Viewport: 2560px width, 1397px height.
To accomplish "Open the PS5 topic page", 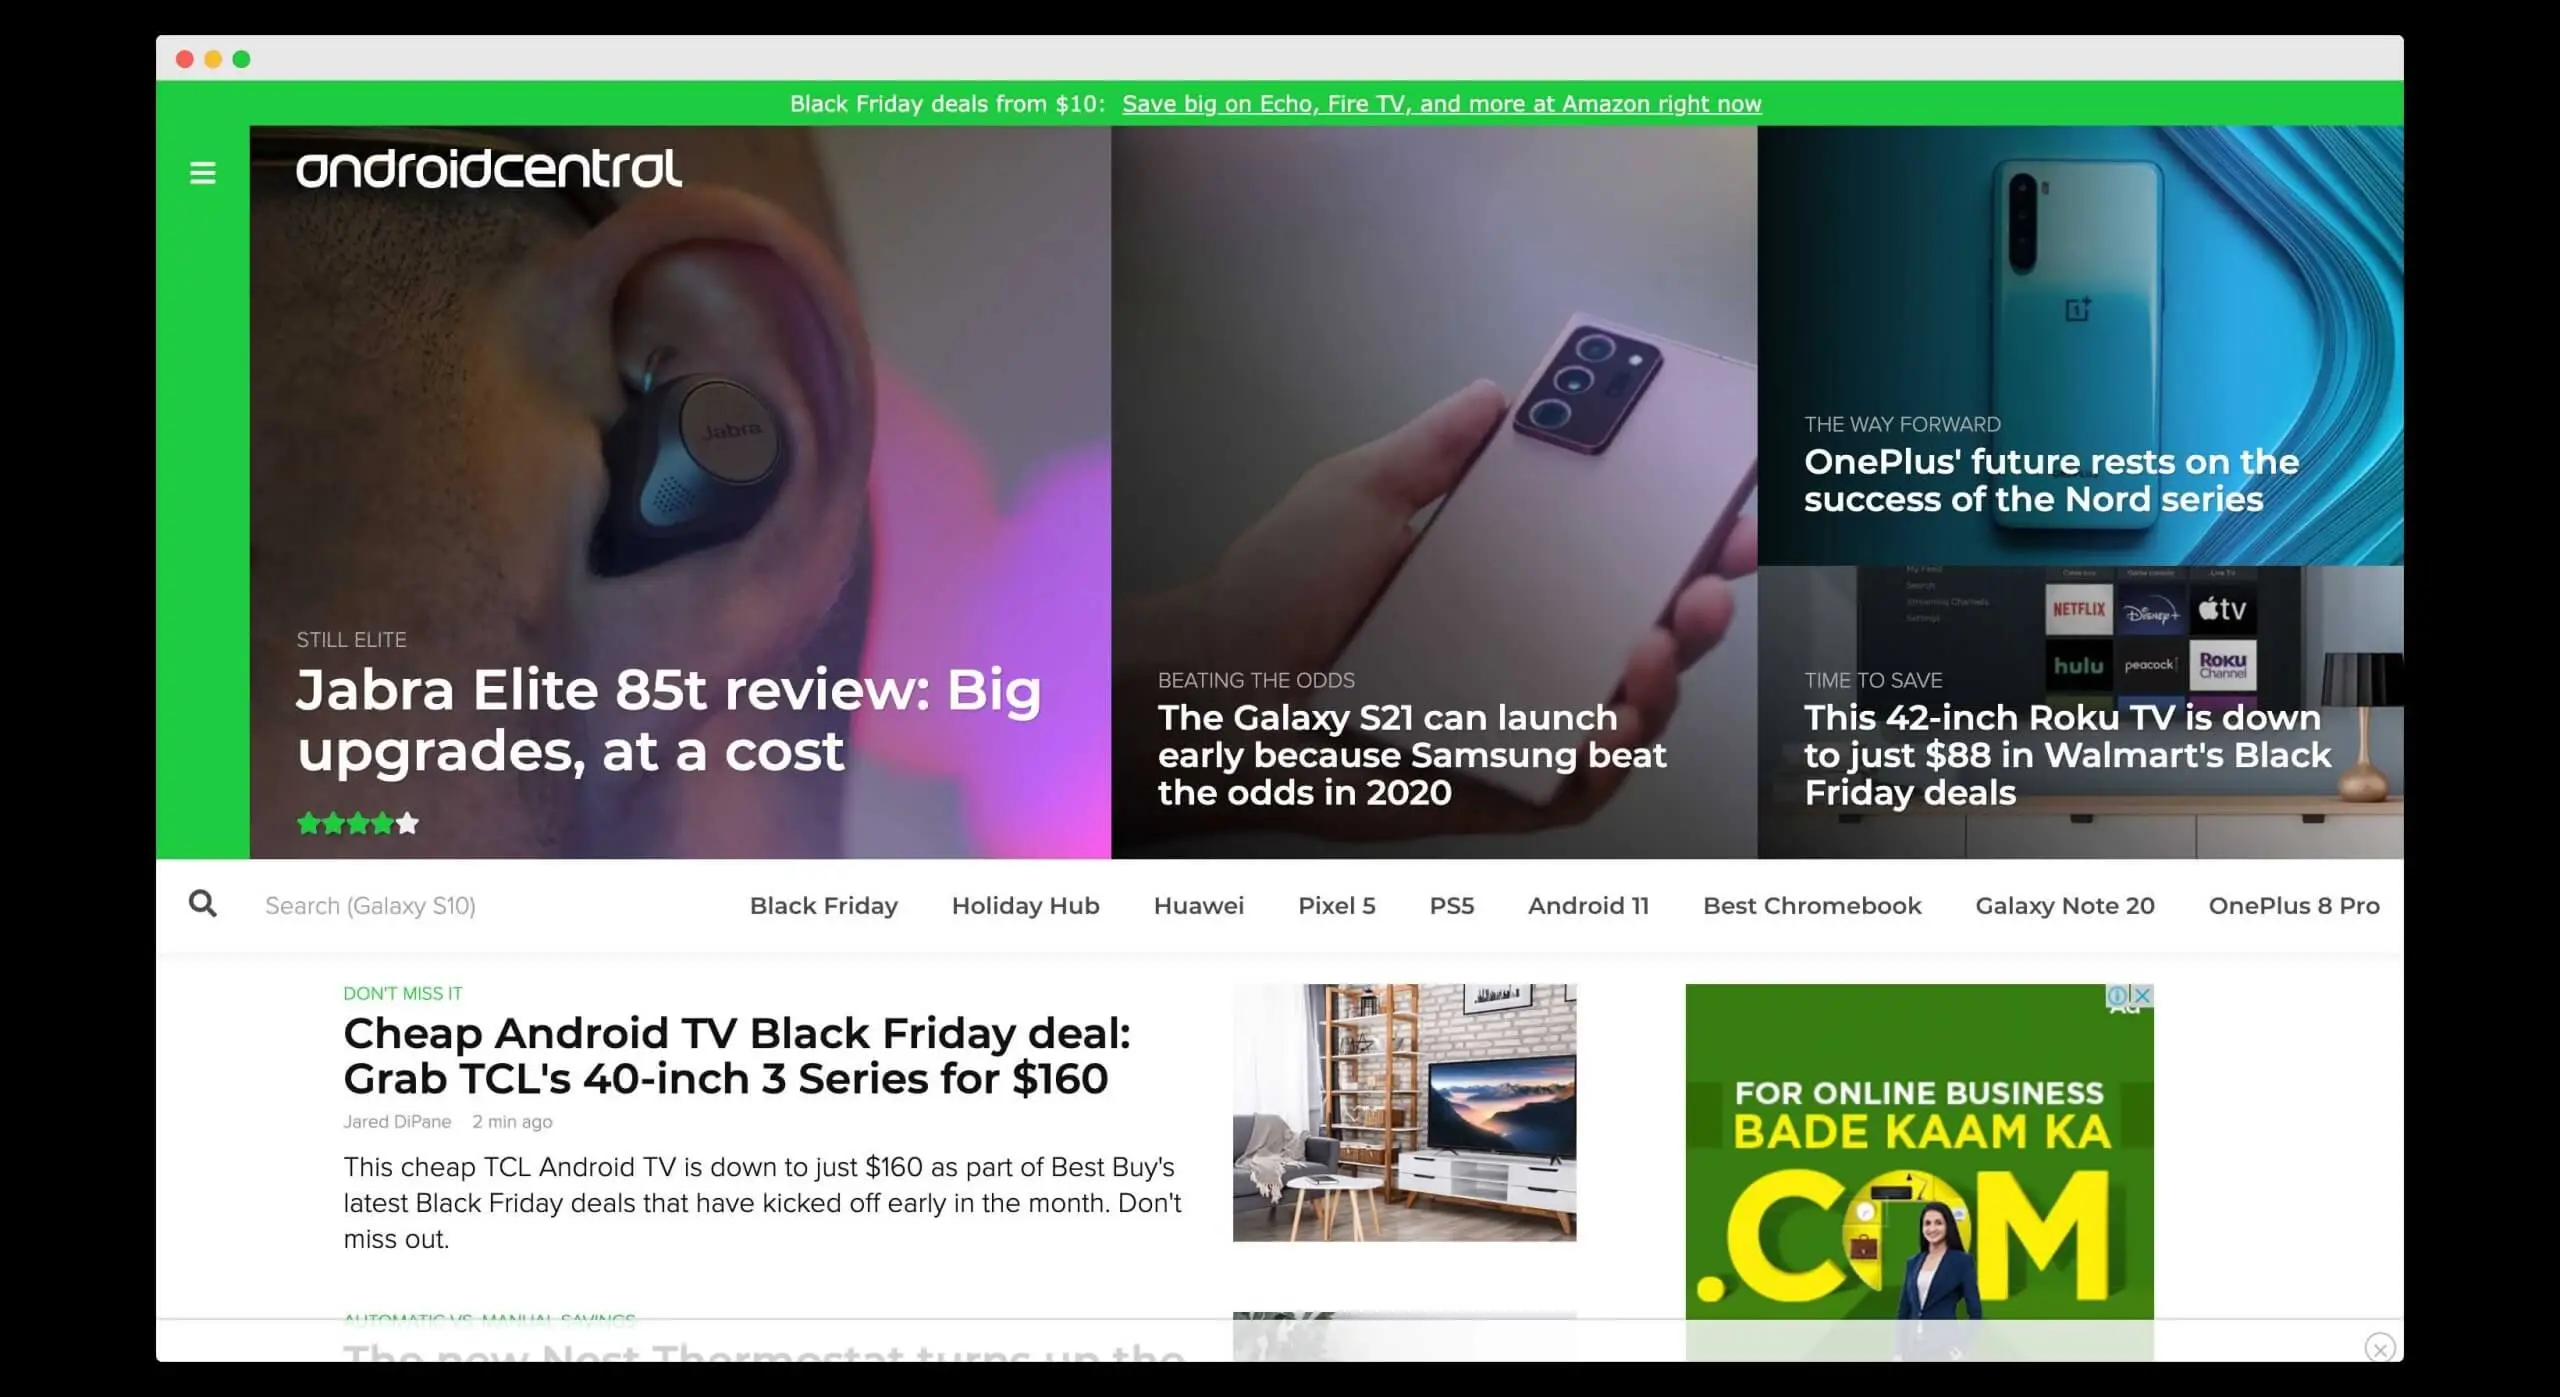I will 1452,905.
